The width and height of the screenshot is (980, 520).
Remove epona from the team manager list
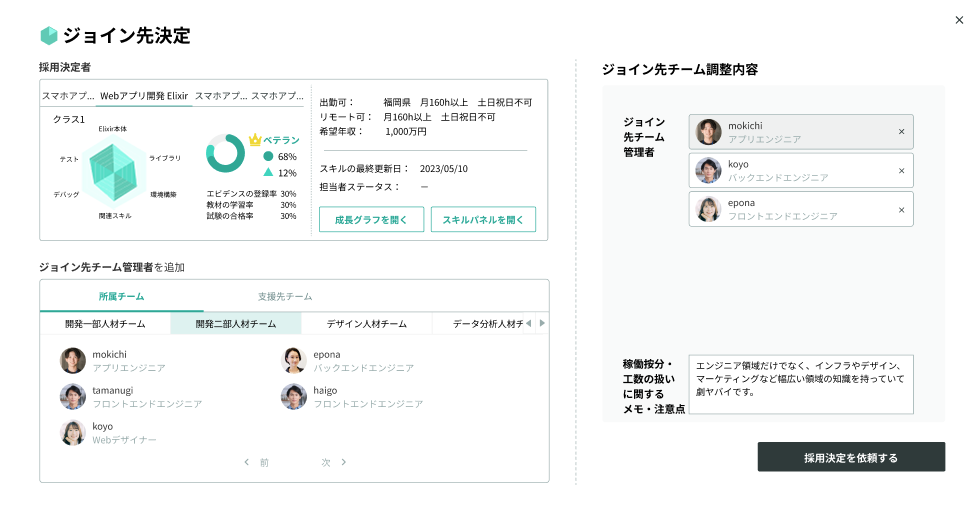click(901, 210)
